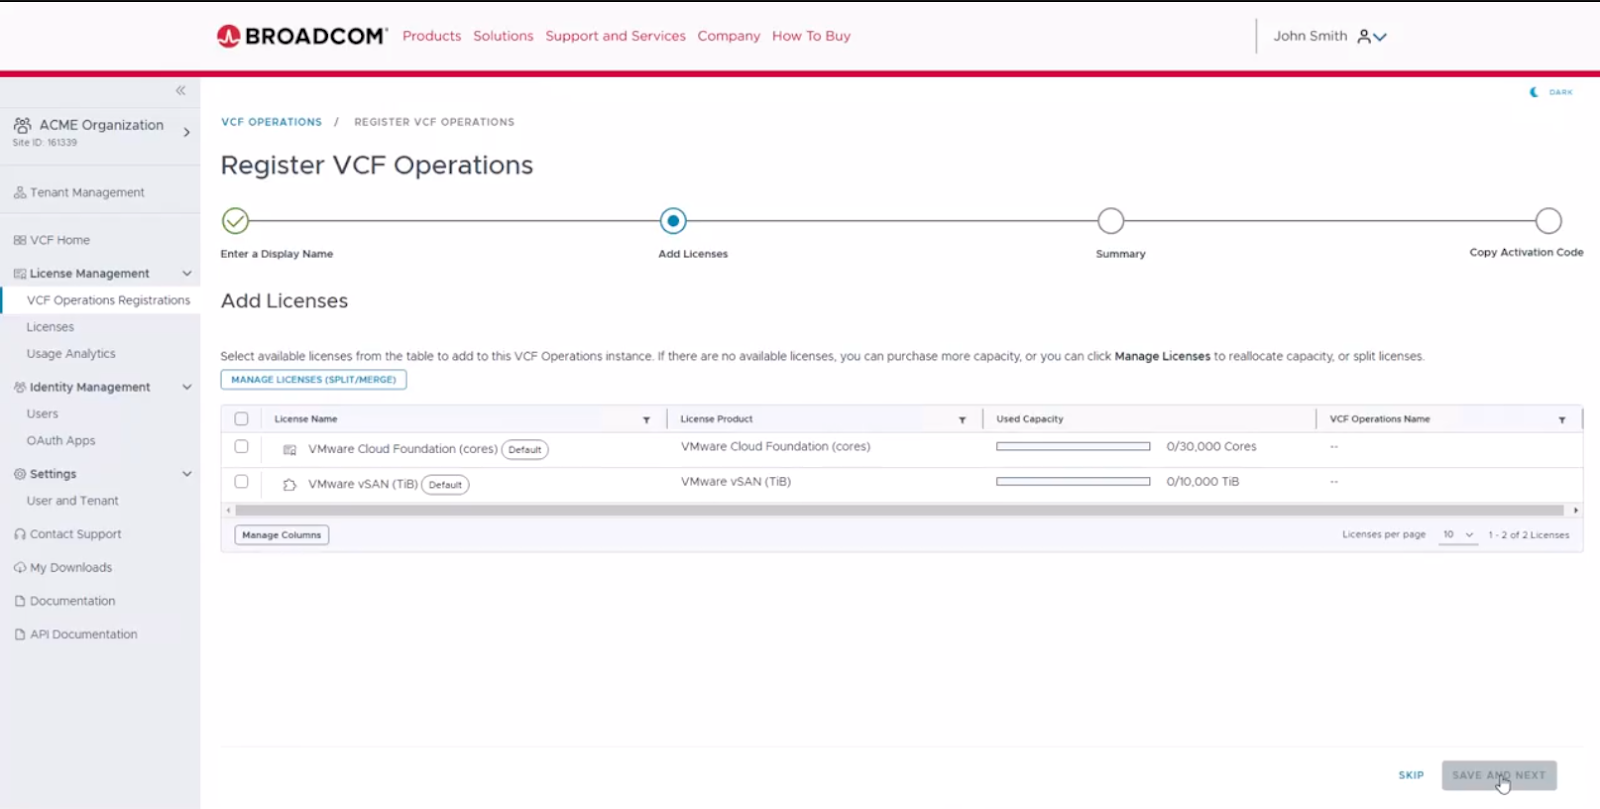Viewport: 1600px width, 809px height.
Task: Open Company menu
Action: (729, 36)
